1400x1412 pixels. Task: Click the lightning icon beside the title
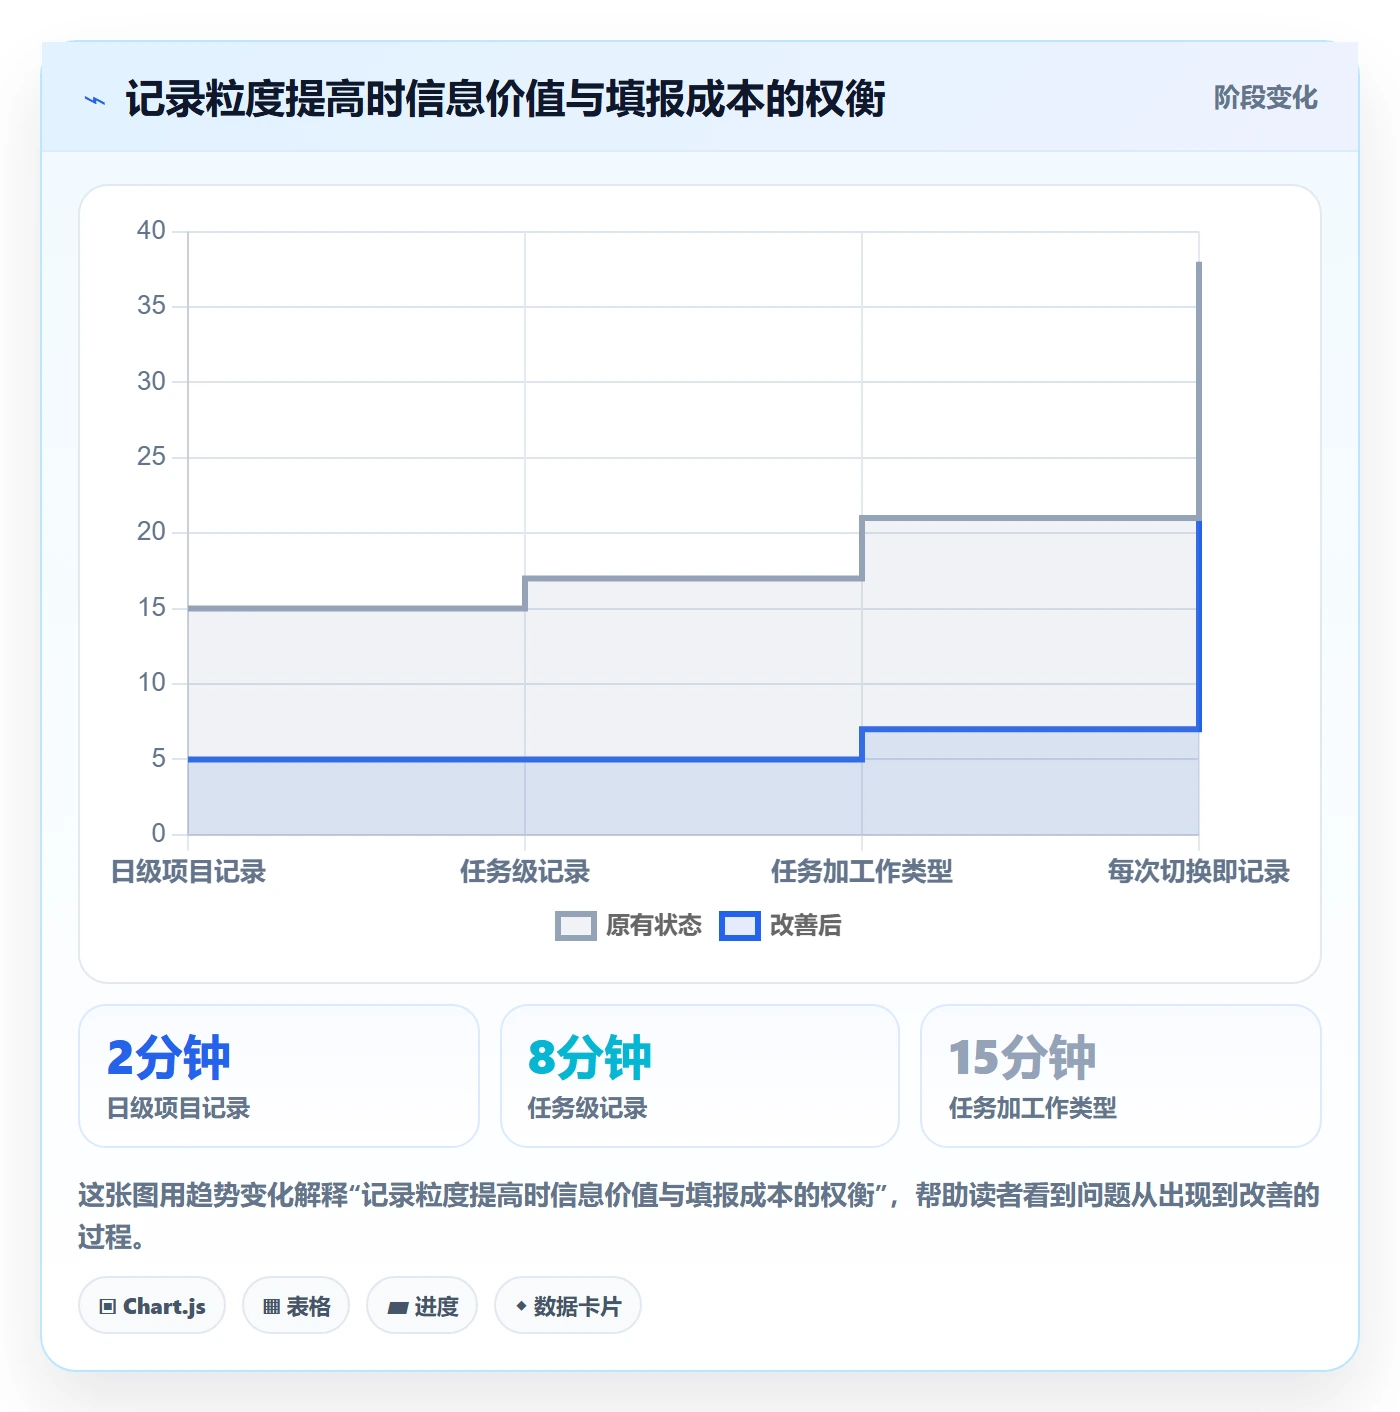coord(95,100)
